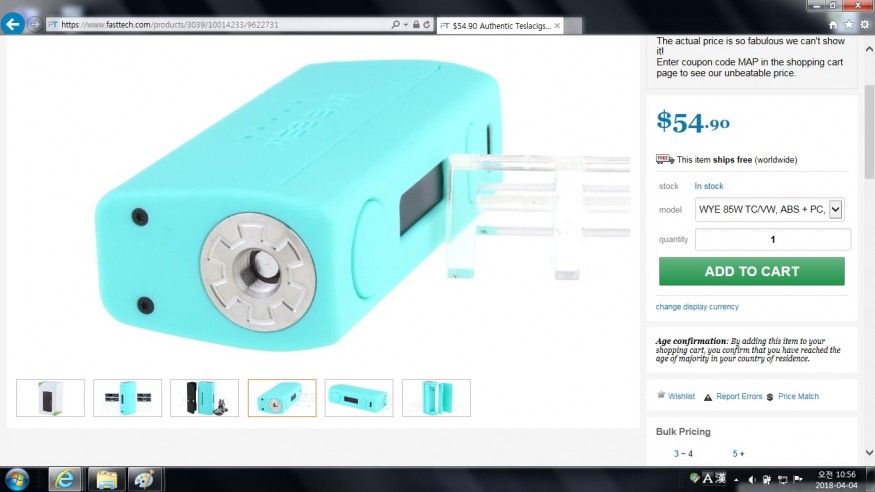Click the browser back arrow button
Viewport: 875px width, 492px height.
[12, 24]
